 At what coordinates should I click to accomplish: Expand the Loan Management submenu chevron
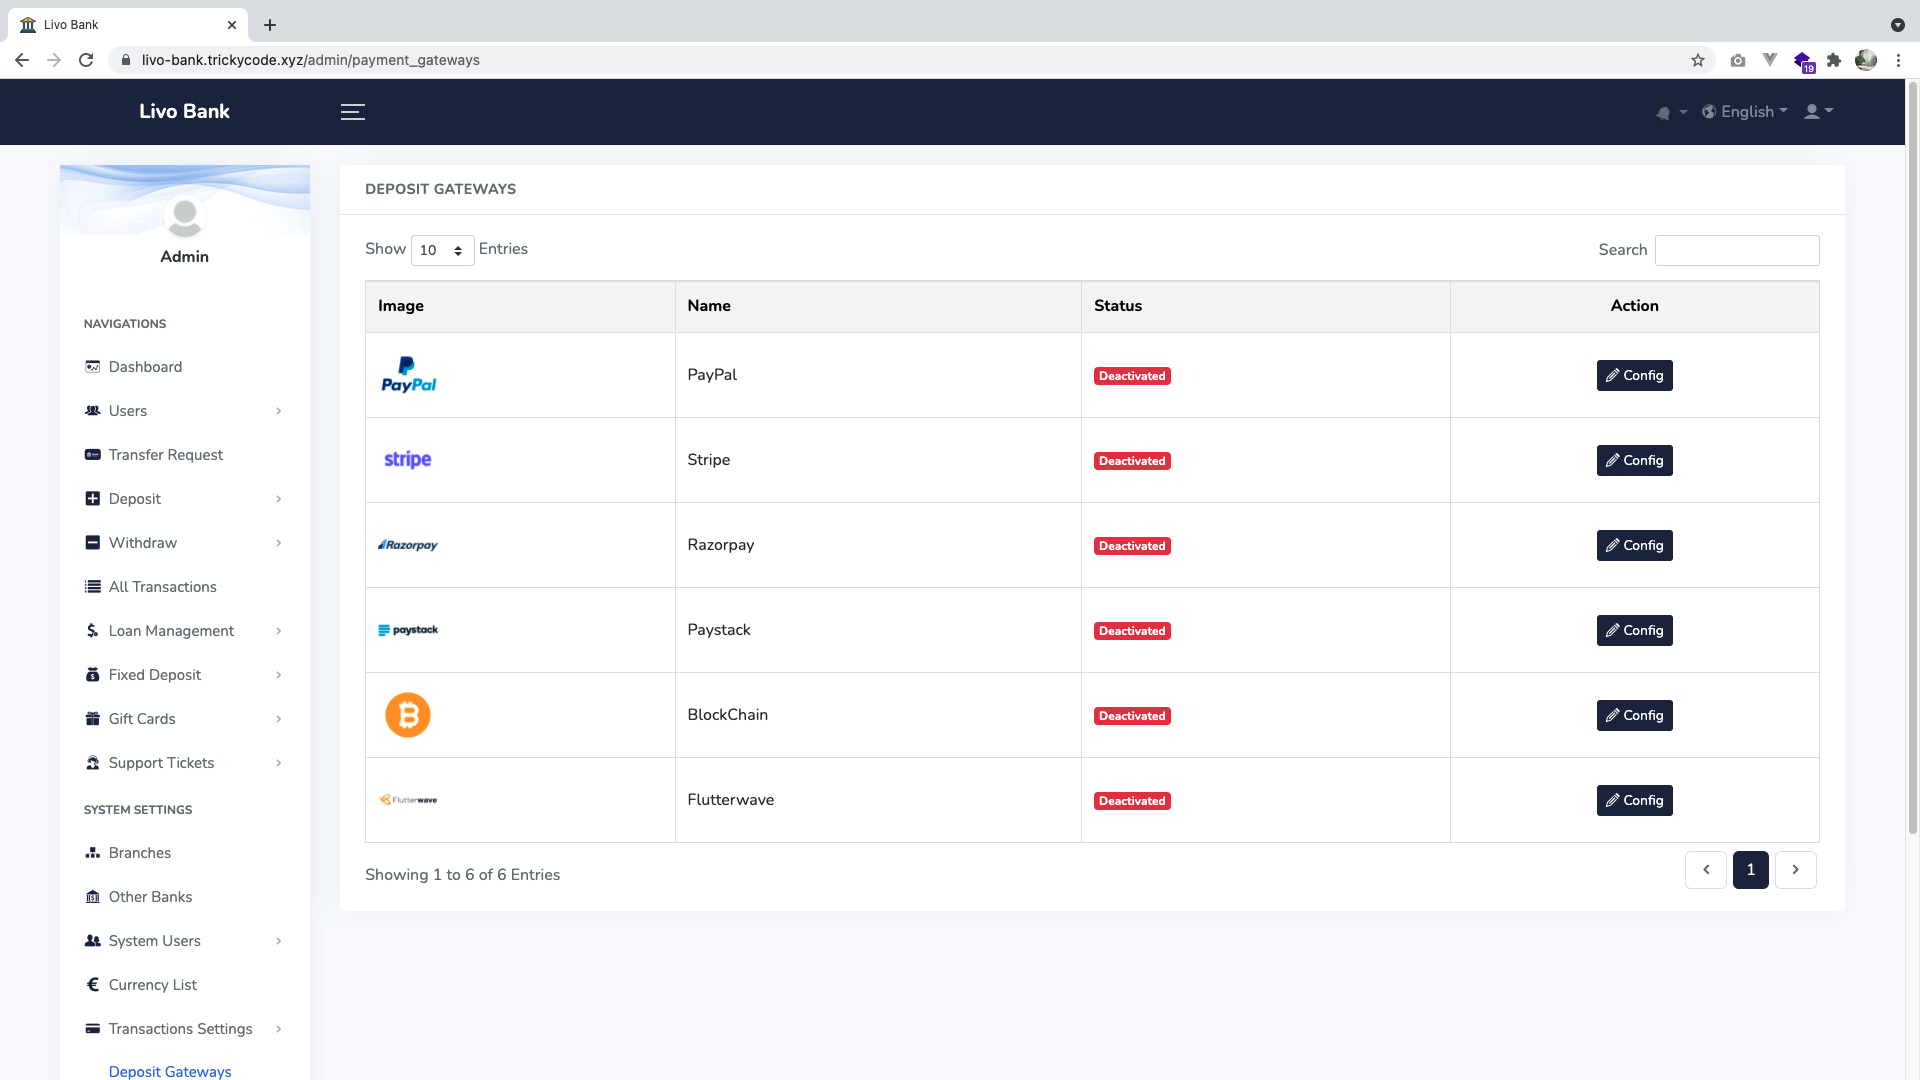[279, 631]
